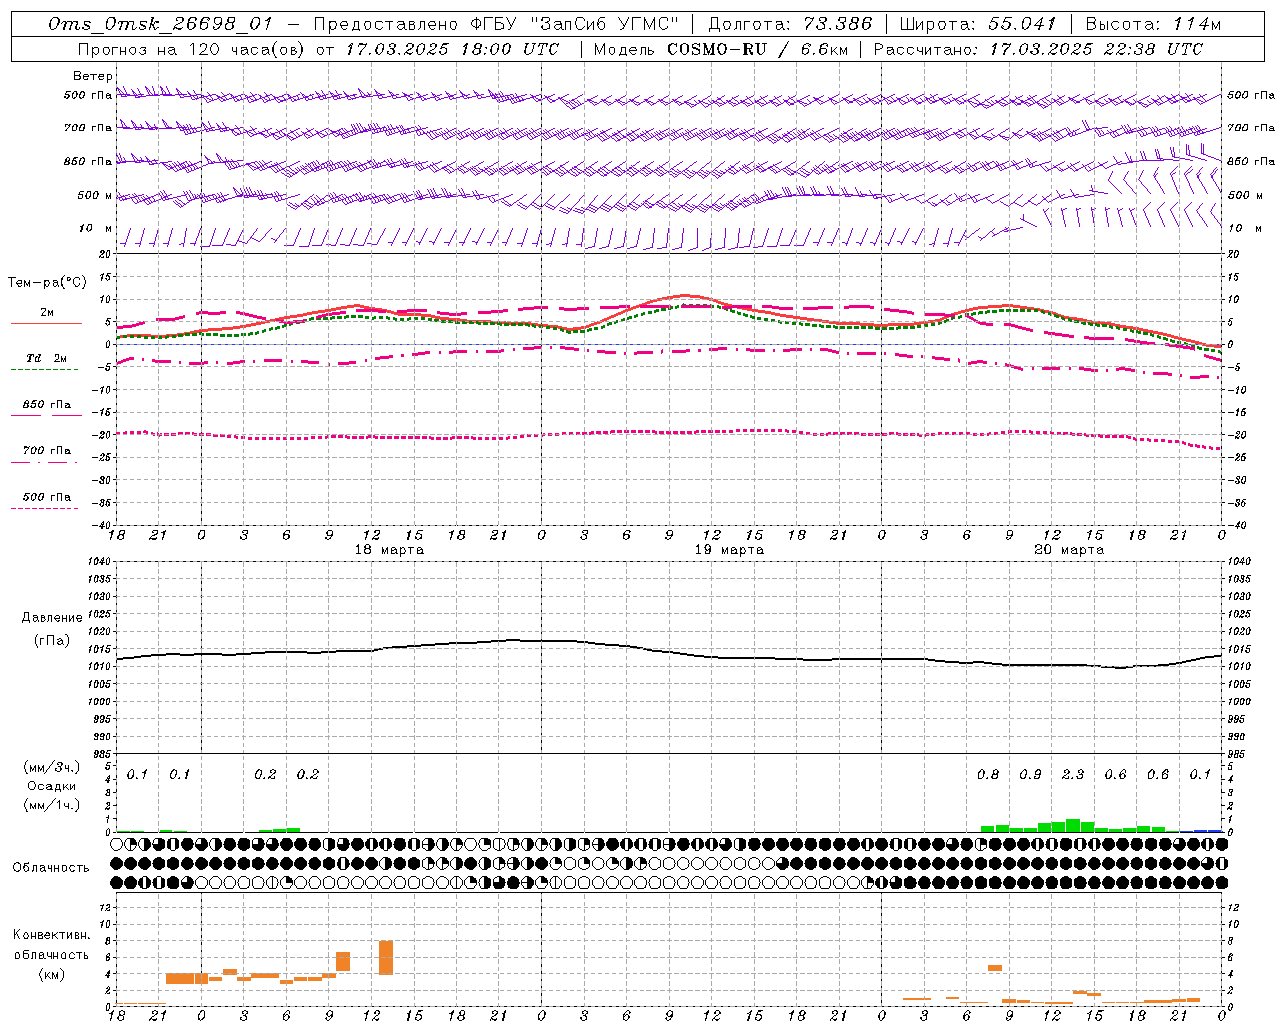
Task: Click the 18 марта date label
Action: (389, 550)
